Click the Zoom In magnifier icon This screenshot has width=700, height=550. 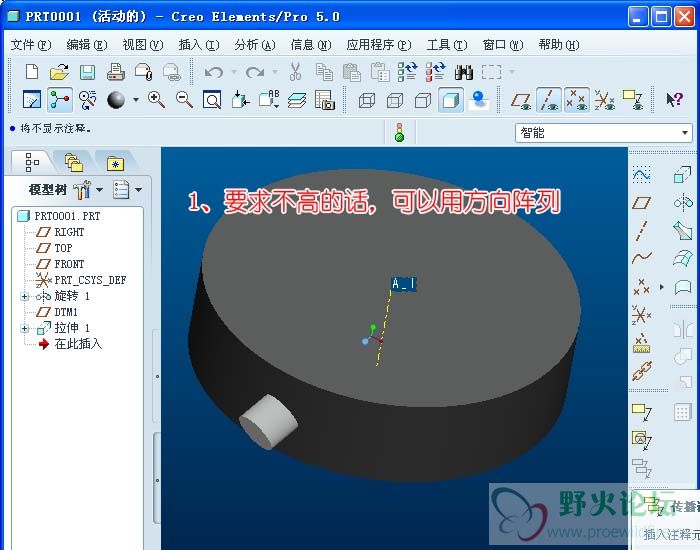pyautogui.click(x=157, y=100)
